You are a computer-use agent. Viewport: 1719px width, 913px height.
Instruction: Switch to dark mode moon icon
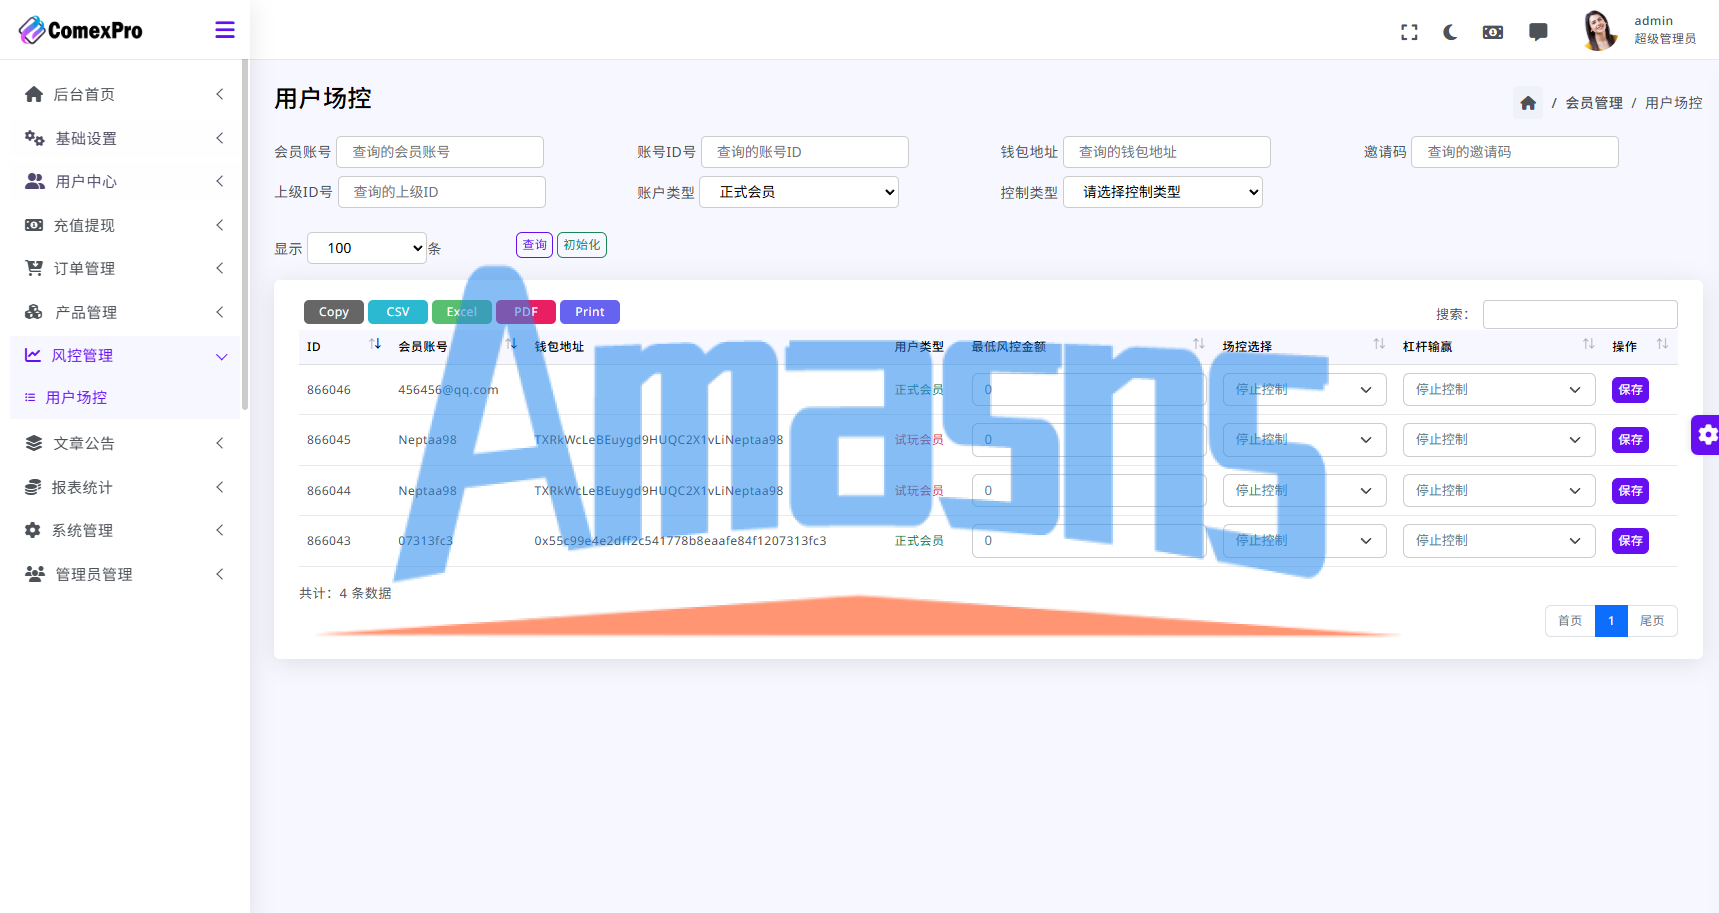click(1450, 32)
